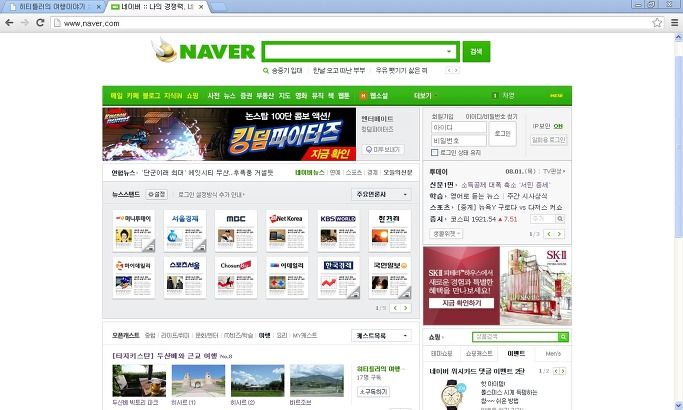Click the green 검색 search button
Viewport: 683px width, 410px height.
pos(476,51)
